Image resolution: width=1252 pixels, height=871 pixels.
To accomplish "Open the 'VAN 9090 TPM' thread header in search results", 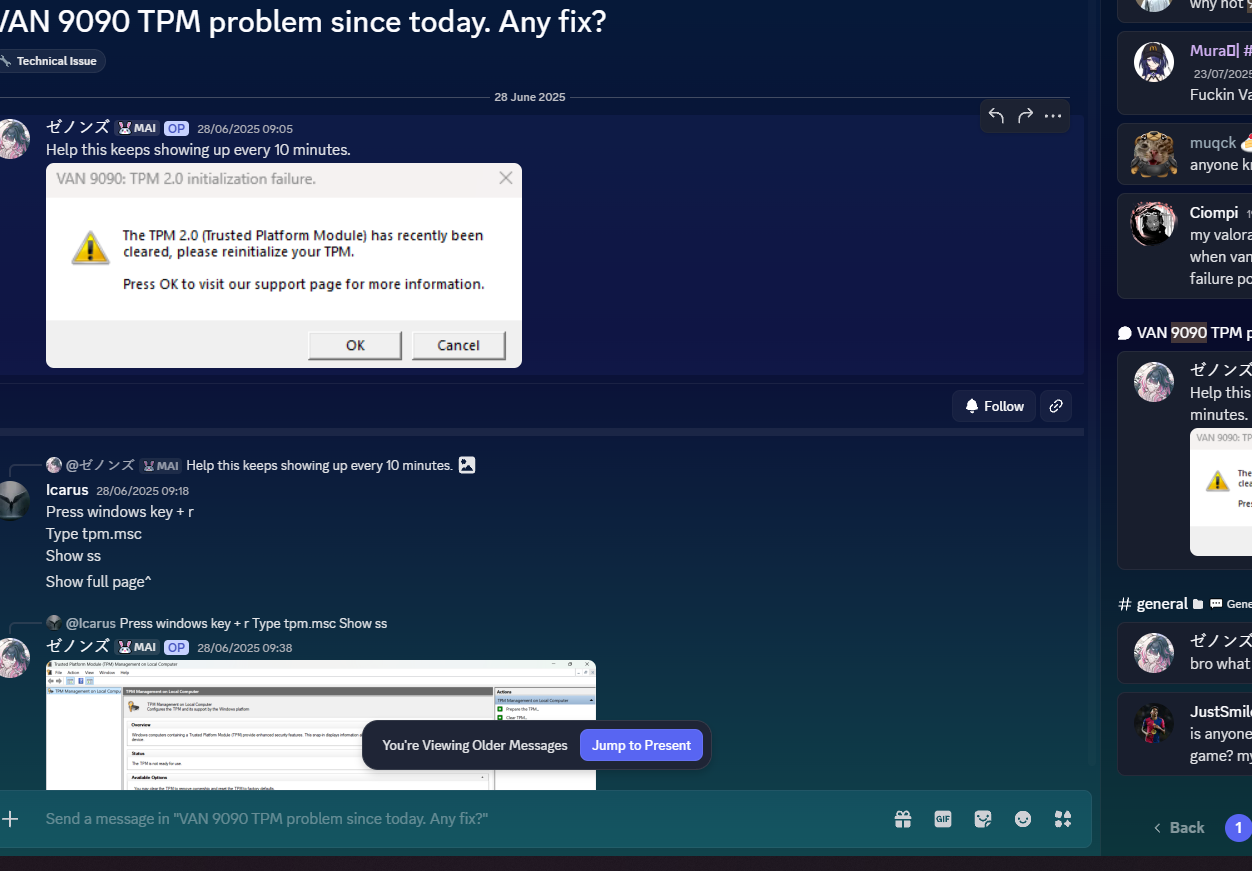I will click(1185, 332).
